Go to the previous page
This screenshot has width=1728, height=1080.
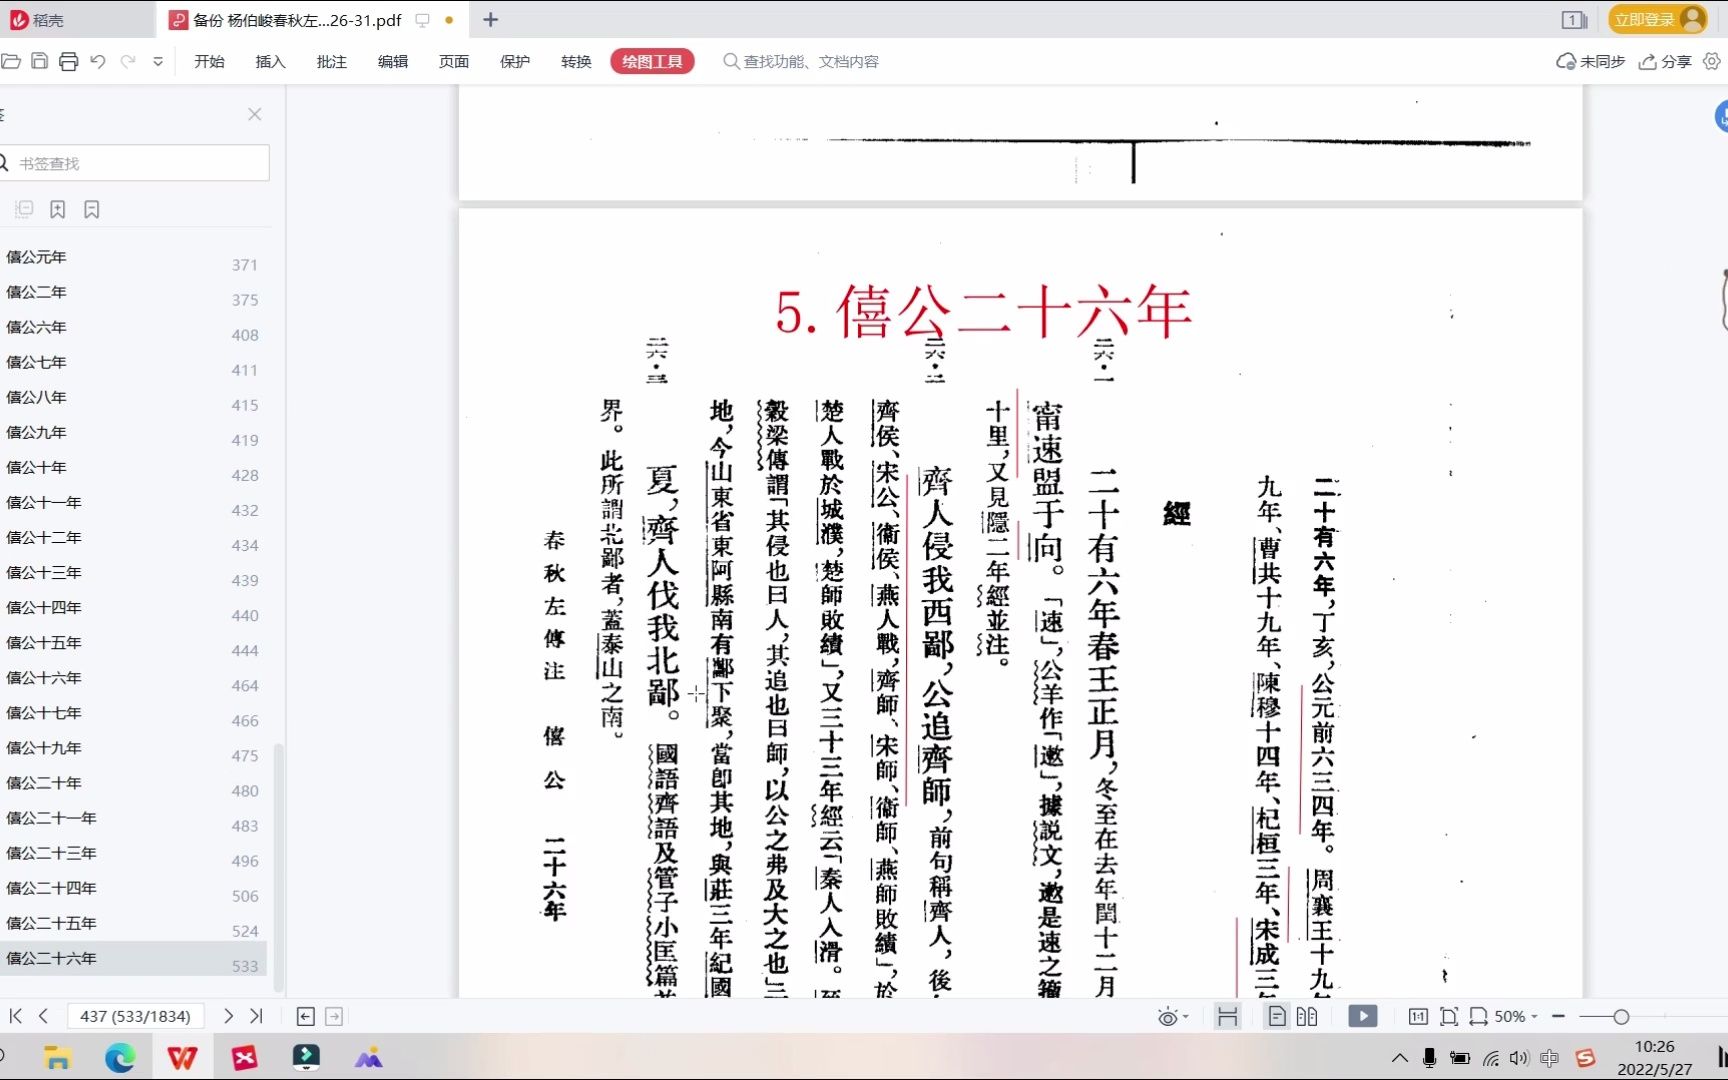[x=43, y=1016]
